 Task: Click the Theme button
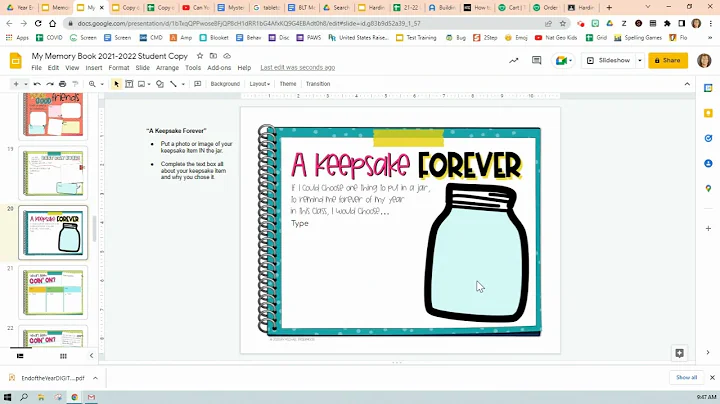pos(288,84)
